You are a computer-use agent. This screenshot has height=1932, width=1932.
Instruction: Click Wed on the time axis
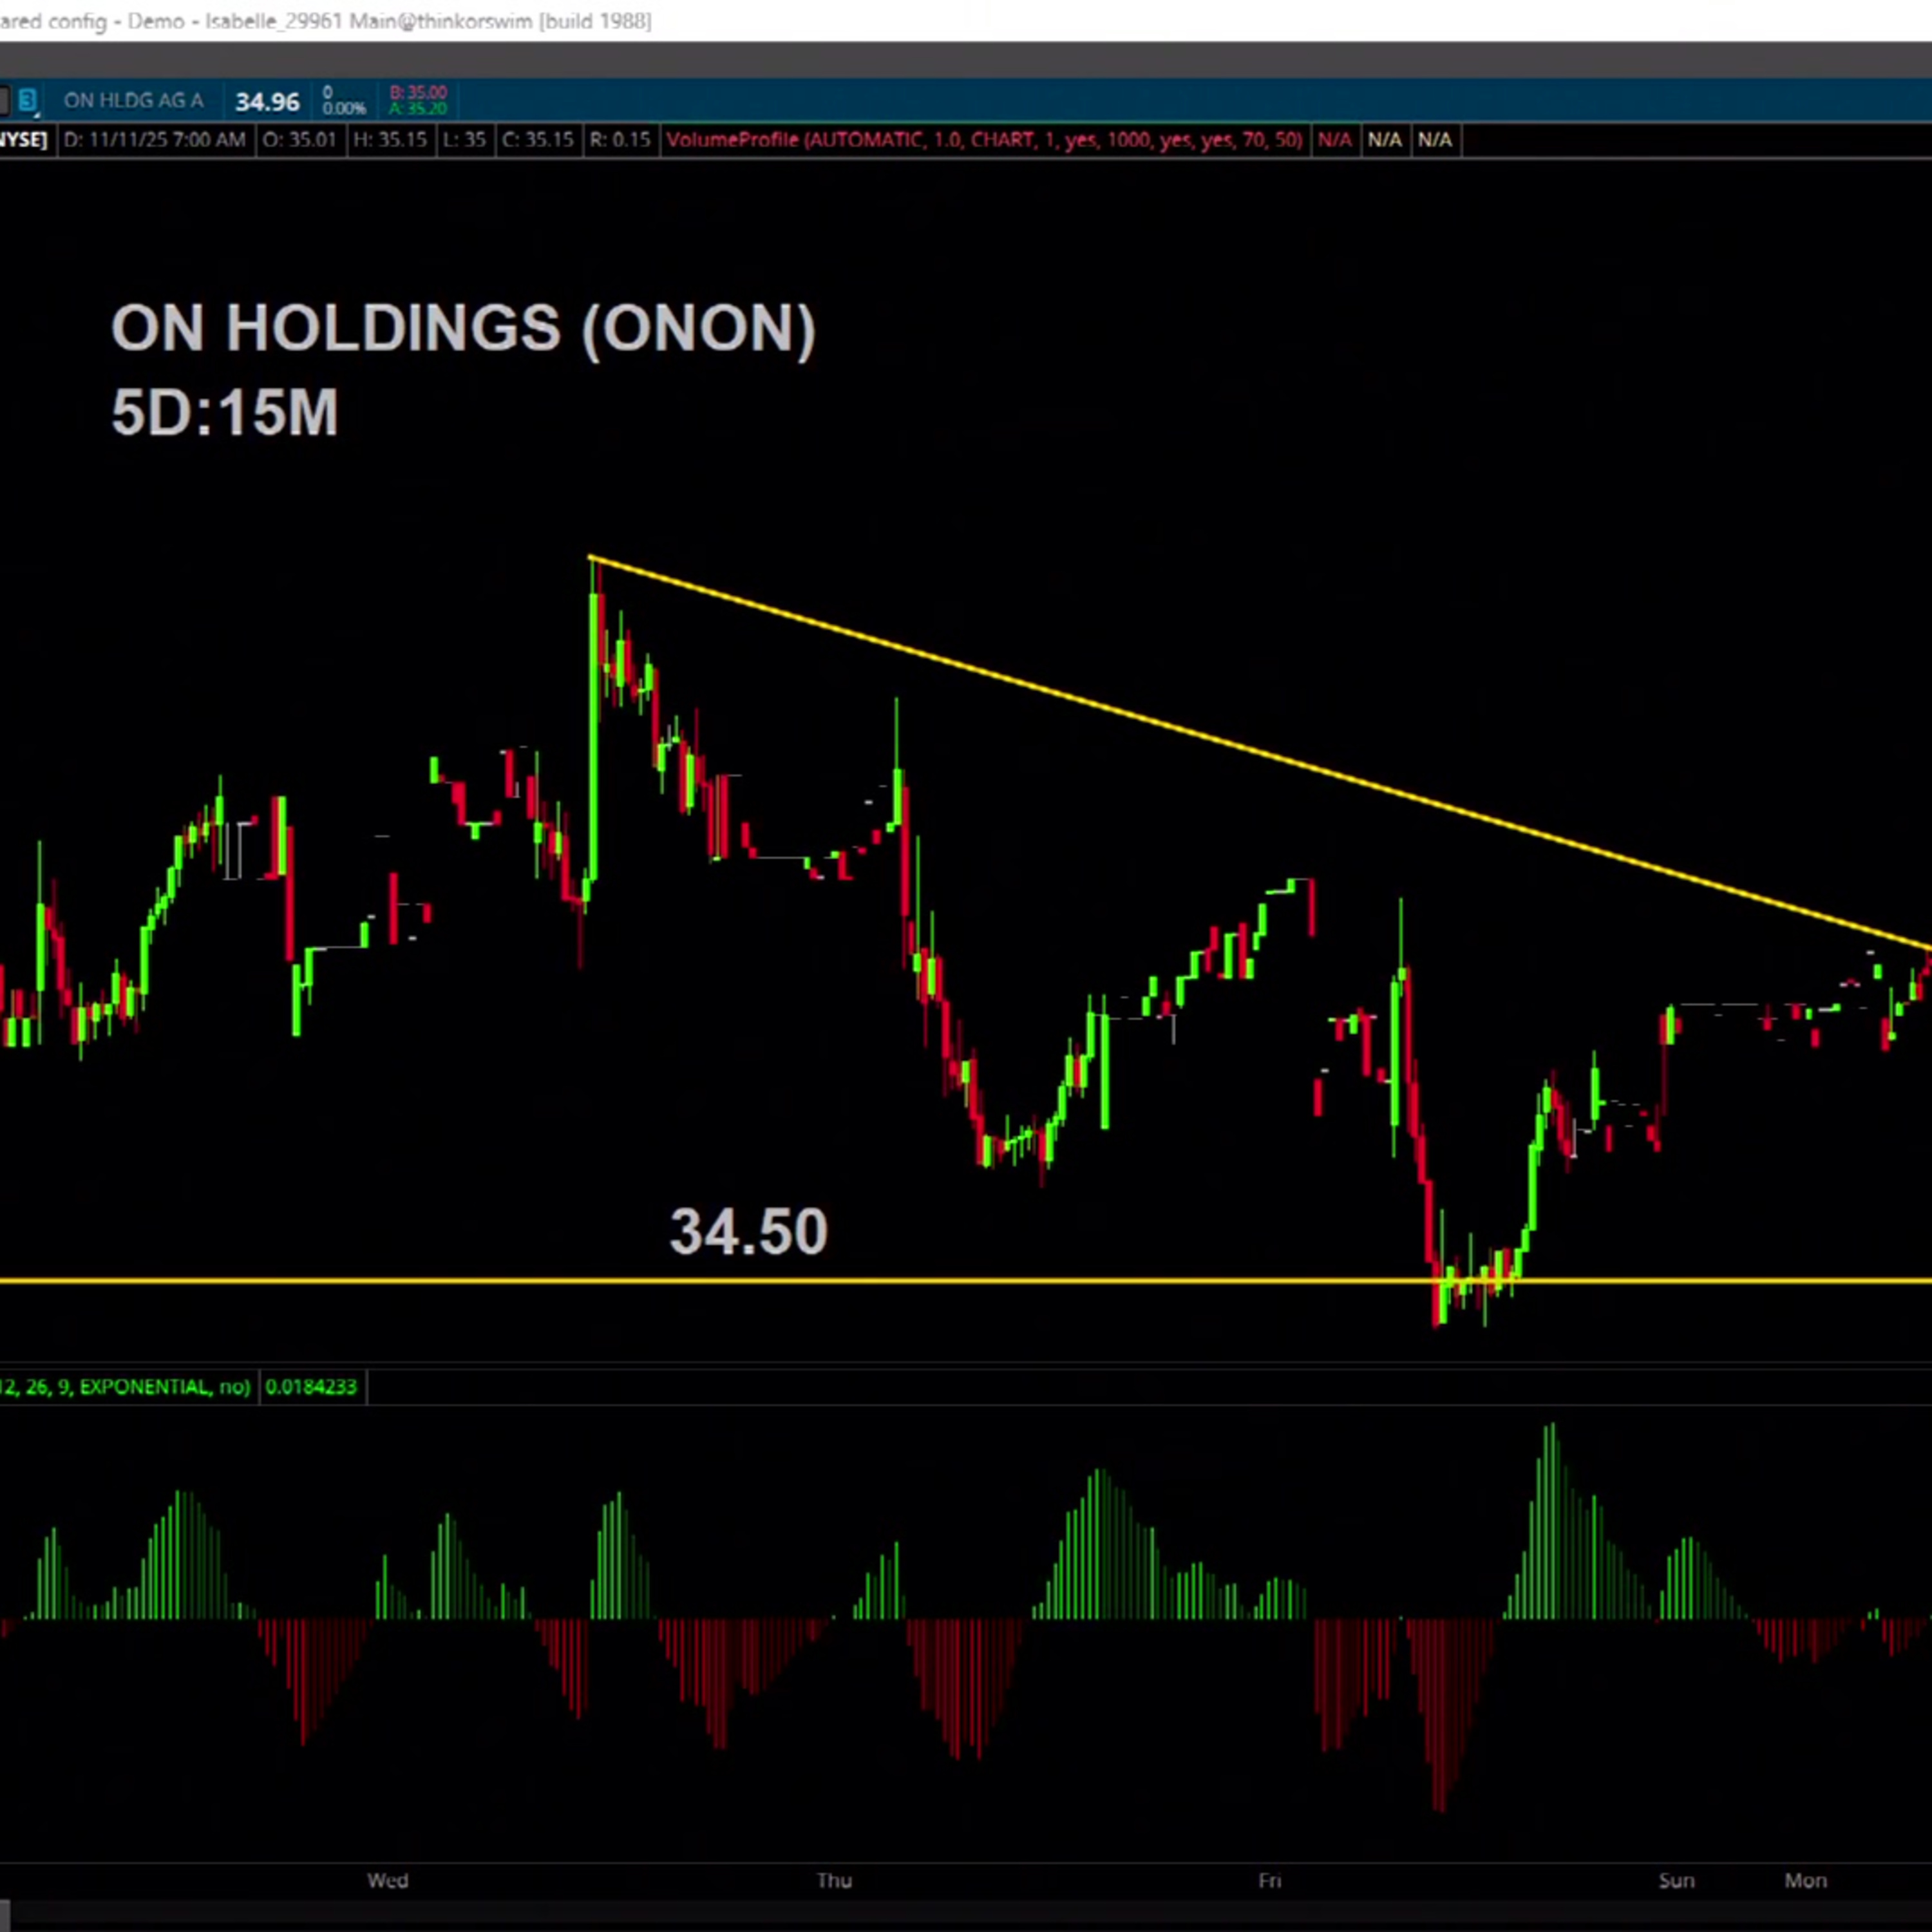click(388, 1881)
